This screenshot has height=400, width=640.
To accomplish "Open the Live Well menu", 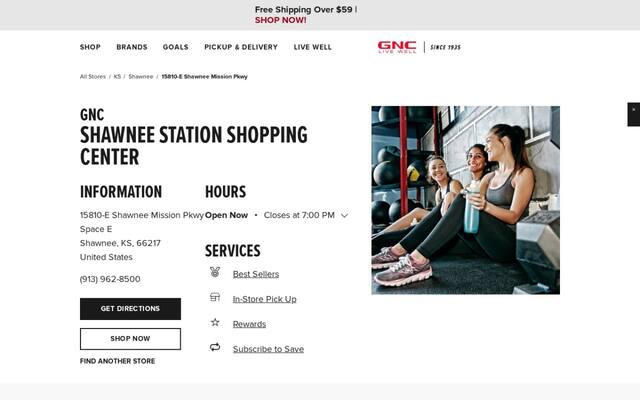I will click(x=313, y=47).
